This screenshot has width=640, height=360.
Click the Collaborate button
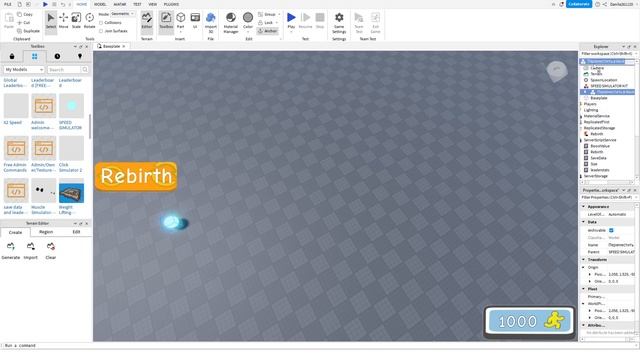click(x=579, y=4)
